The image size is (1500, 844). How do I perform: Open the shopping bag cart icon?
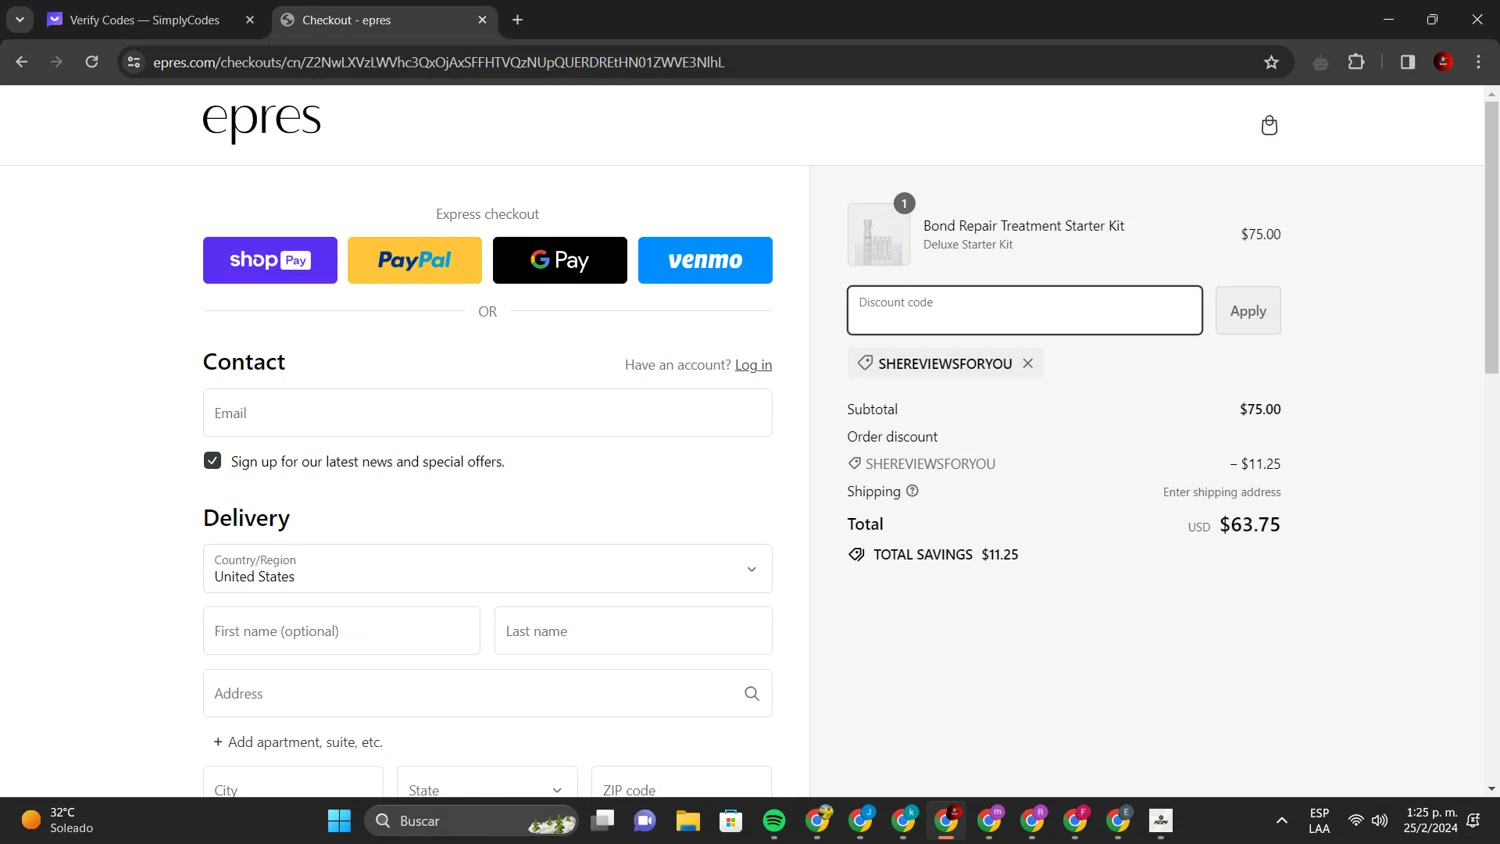1269,125
